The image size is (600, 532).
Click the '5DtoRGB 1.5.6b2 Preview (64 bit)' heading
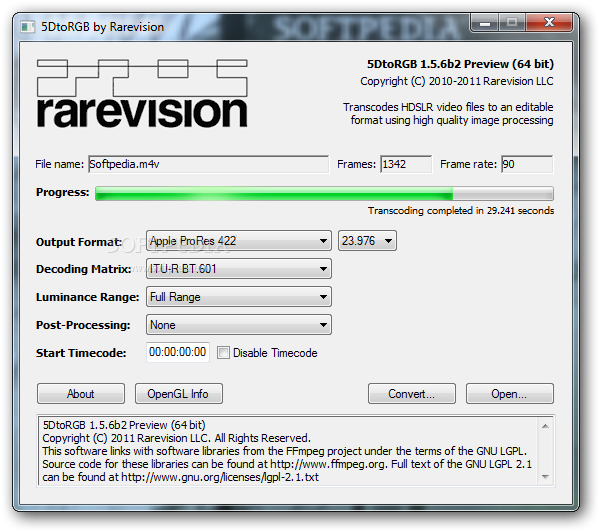[460, 64]
